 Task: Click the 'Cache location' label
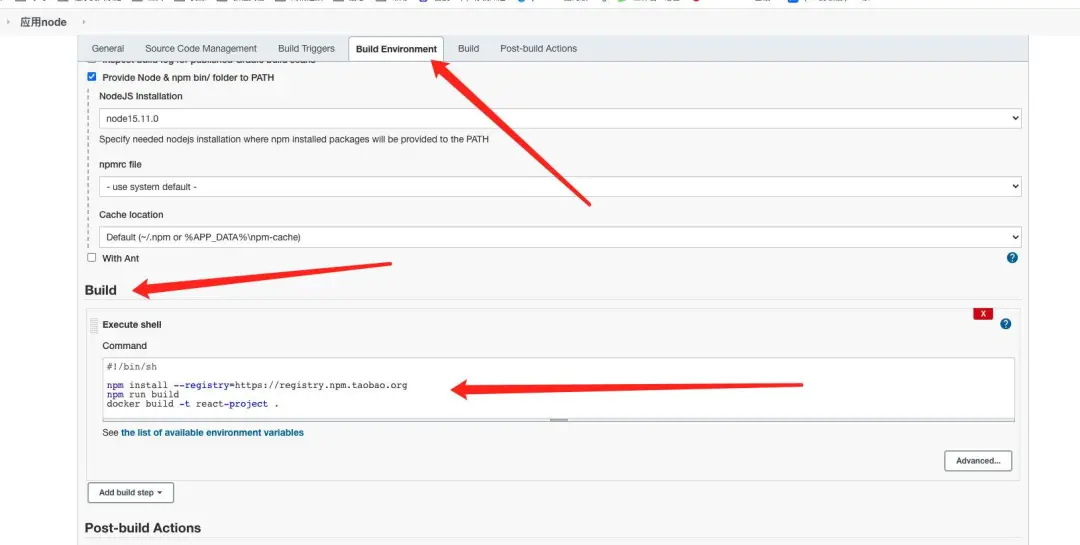click(131, 215)
